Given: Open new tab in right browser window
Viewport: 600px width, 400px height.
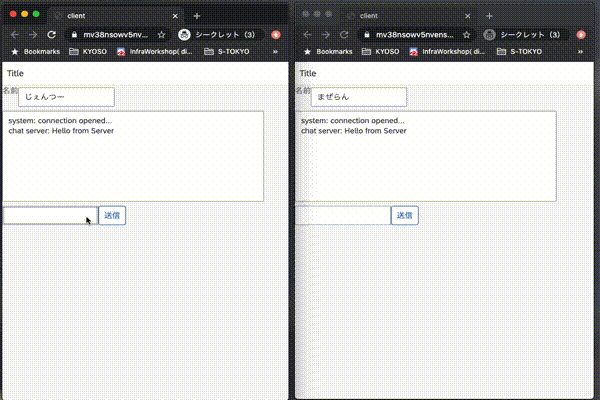Looking at the screenshot, I should point(489,16).
